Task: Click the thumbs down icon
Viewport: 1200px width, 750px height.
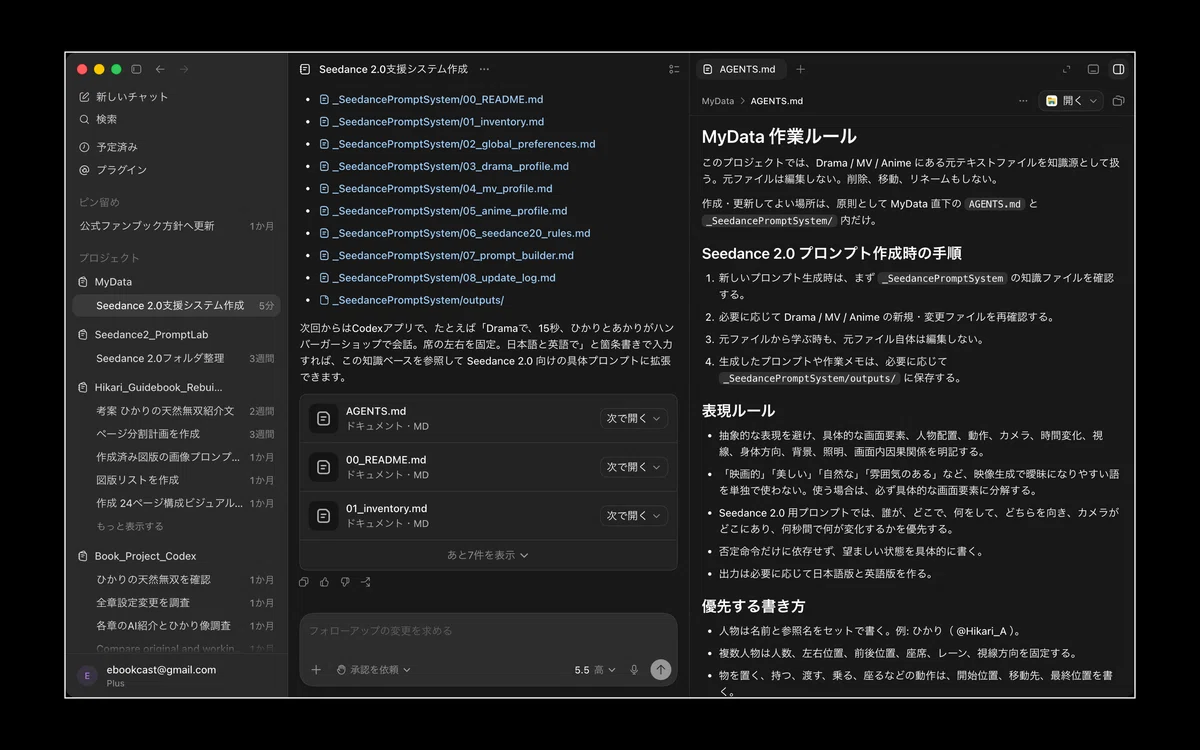Action: click(345, 582)
